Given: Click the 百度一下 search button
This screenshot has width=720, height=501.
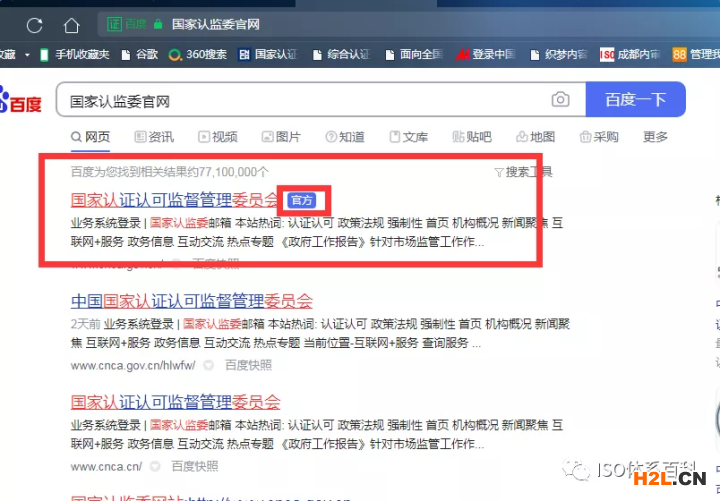Looking at the screenshot, I should click(x=636, y=99).
